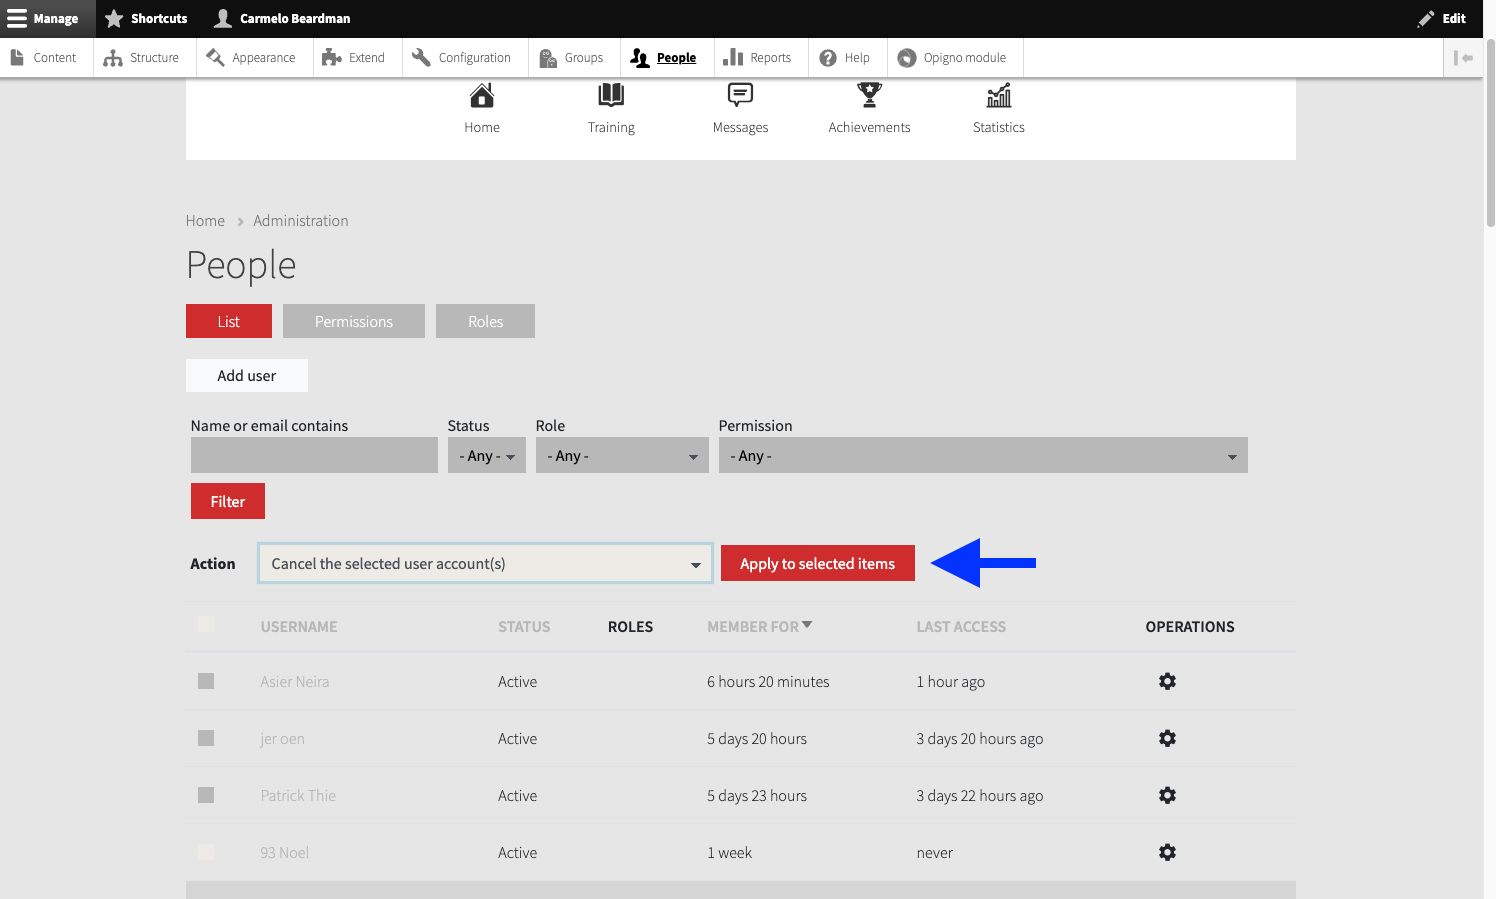The width and height of the screenshot is (1496, 899).
Task: Check the Patrick Thie row checkbox
Action: 206,795
